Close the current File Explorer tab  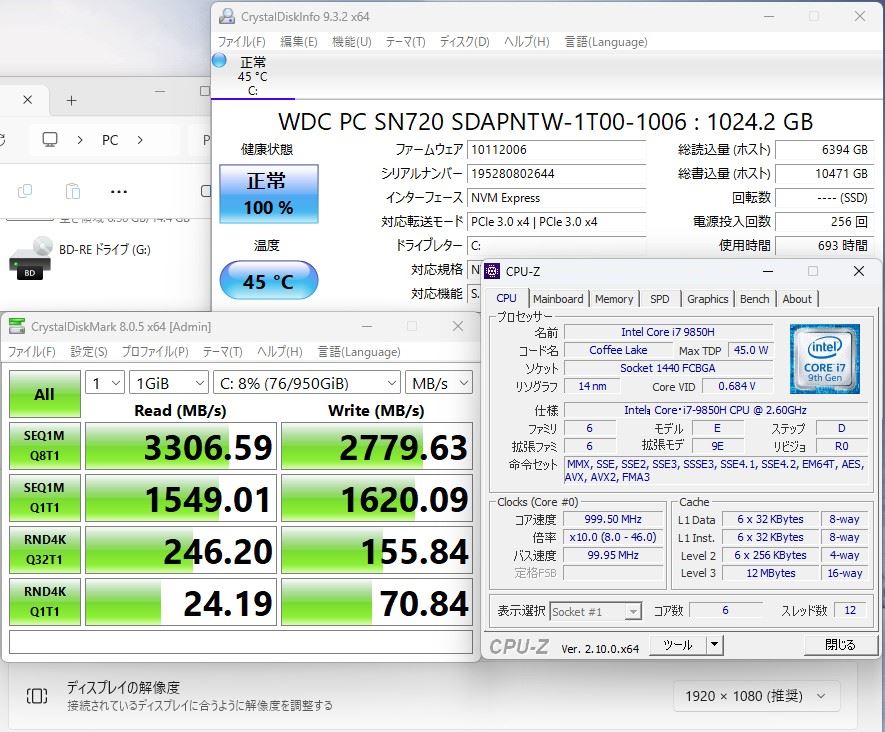(x=27, y=100)
